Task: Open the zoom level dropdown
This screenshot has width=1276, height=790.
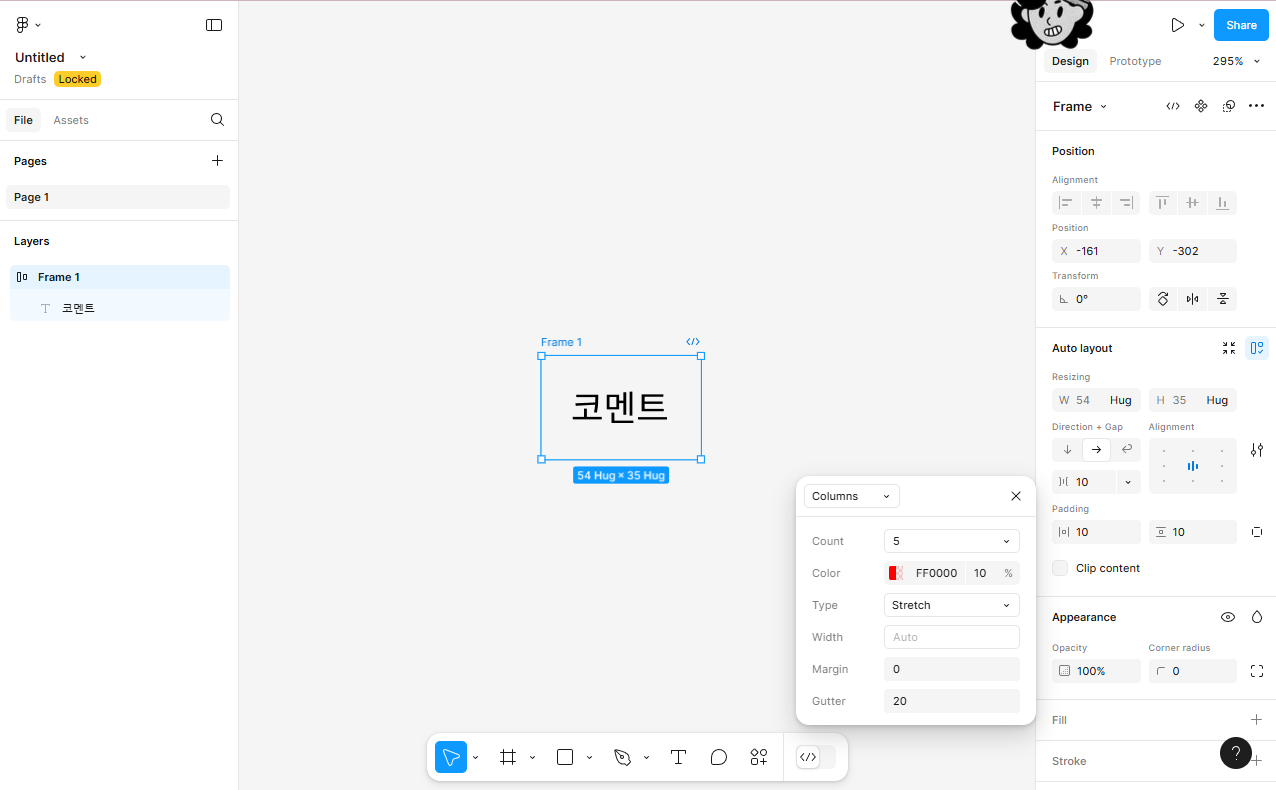Action: tap(1237, 61)
